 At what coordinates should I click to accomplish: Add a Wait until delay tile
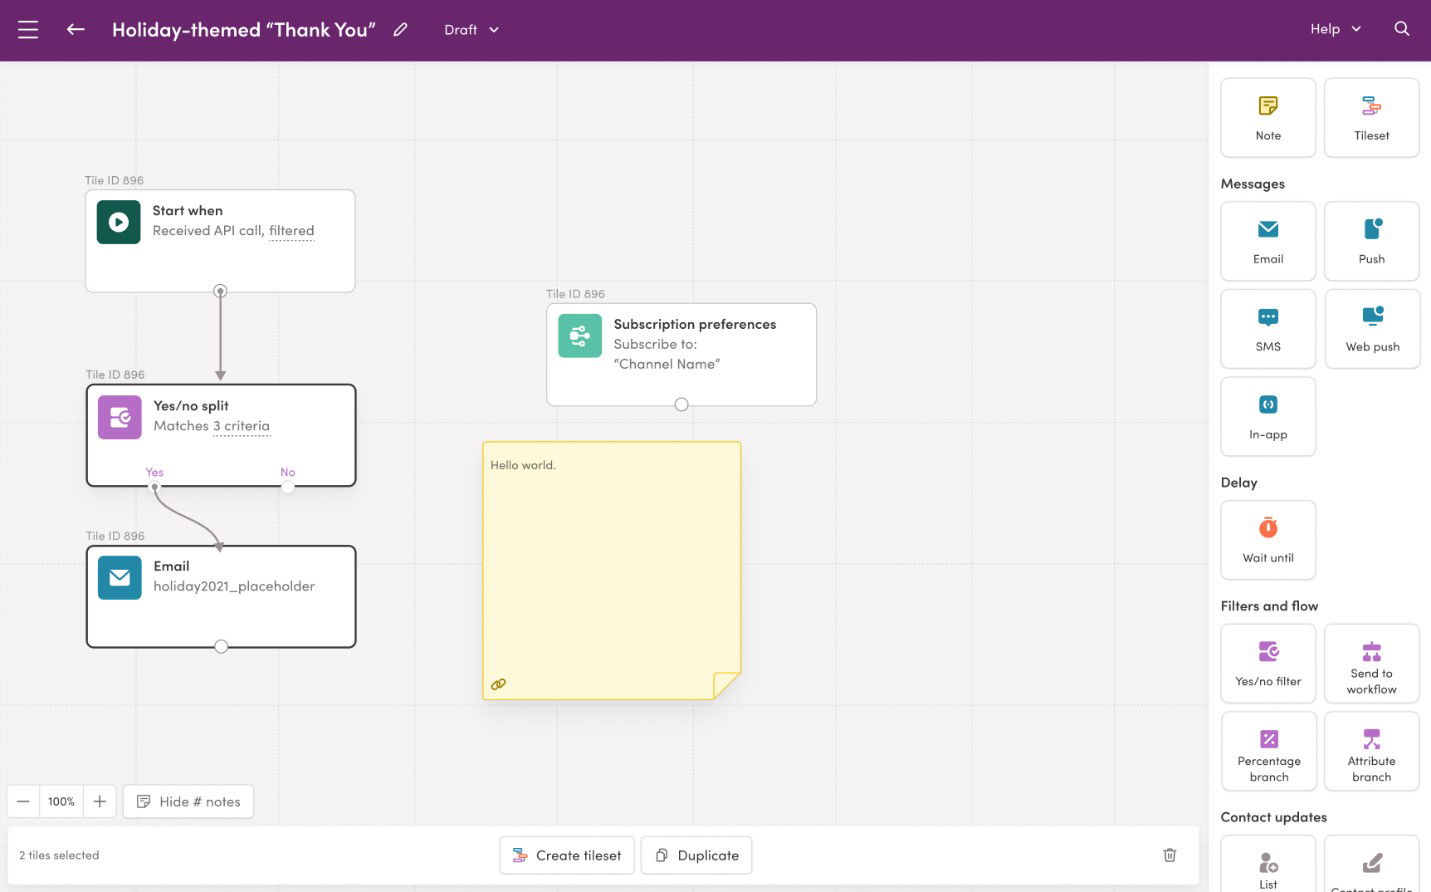[x=1267, y=539]
